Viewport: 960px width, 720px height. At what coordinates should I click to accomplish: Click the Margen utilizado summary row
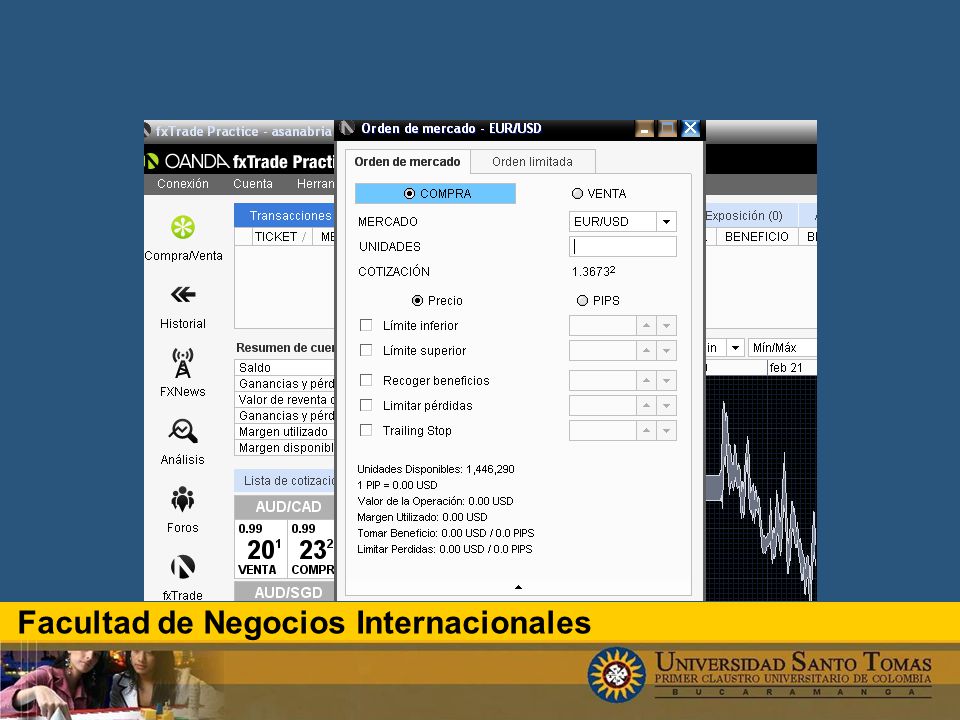(x=285, y=432)
